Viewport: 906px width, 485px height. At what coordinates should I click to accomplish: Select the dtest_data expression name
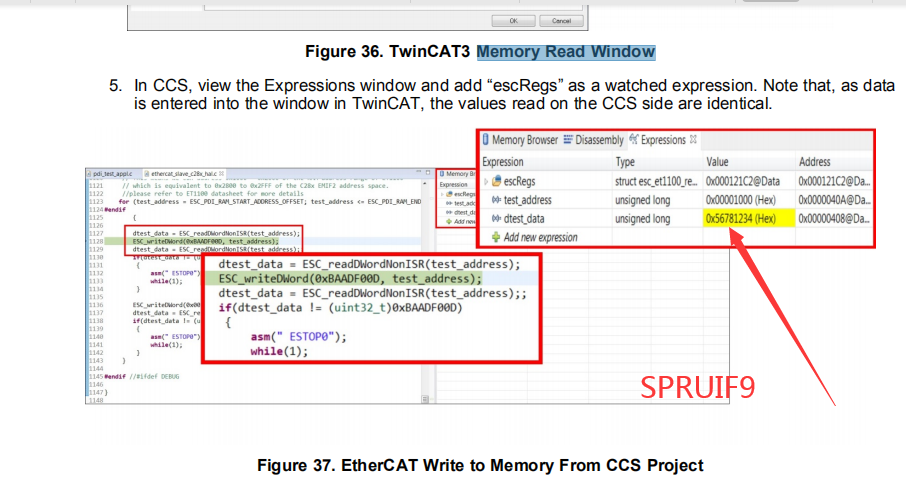point(524,219)
